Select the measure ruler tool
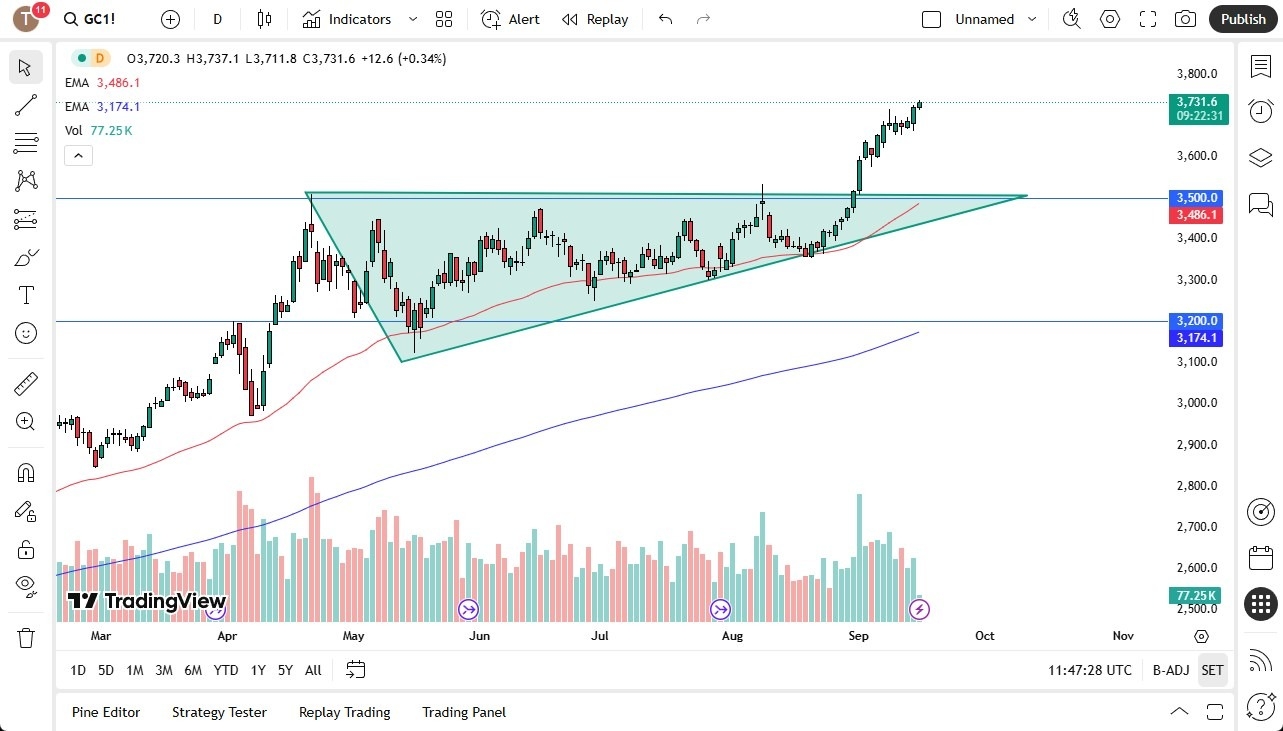The image size is (1283, 731). [26, 383]
